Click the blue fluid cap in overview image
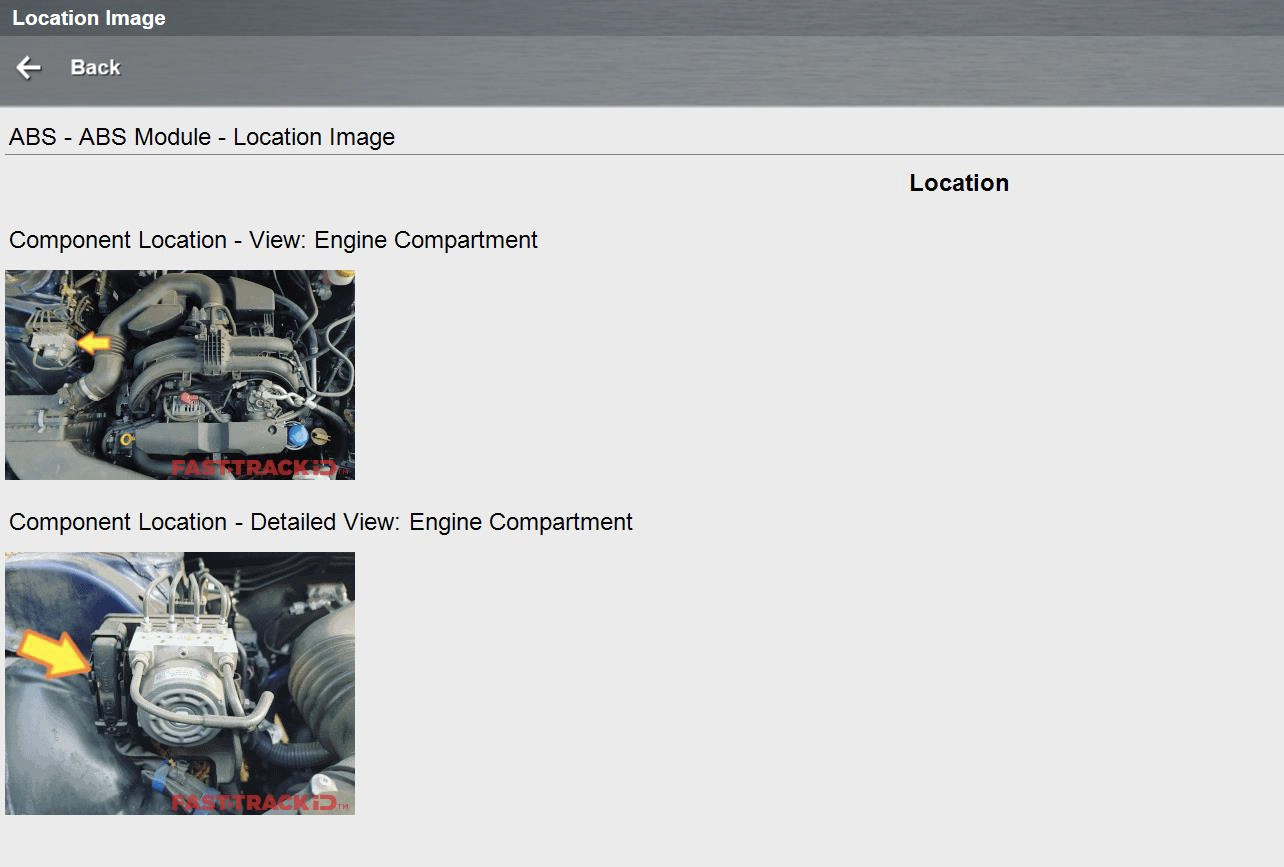1284x867 pixels. (x=297, y=436)
